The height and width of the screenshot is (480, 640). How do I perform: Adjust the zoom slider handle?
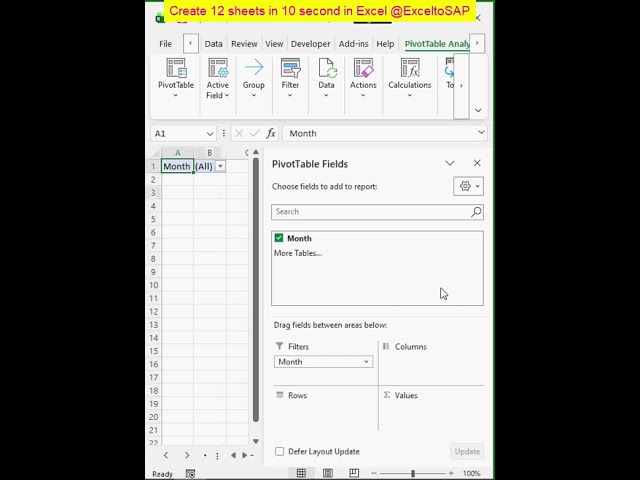point(413,473)
